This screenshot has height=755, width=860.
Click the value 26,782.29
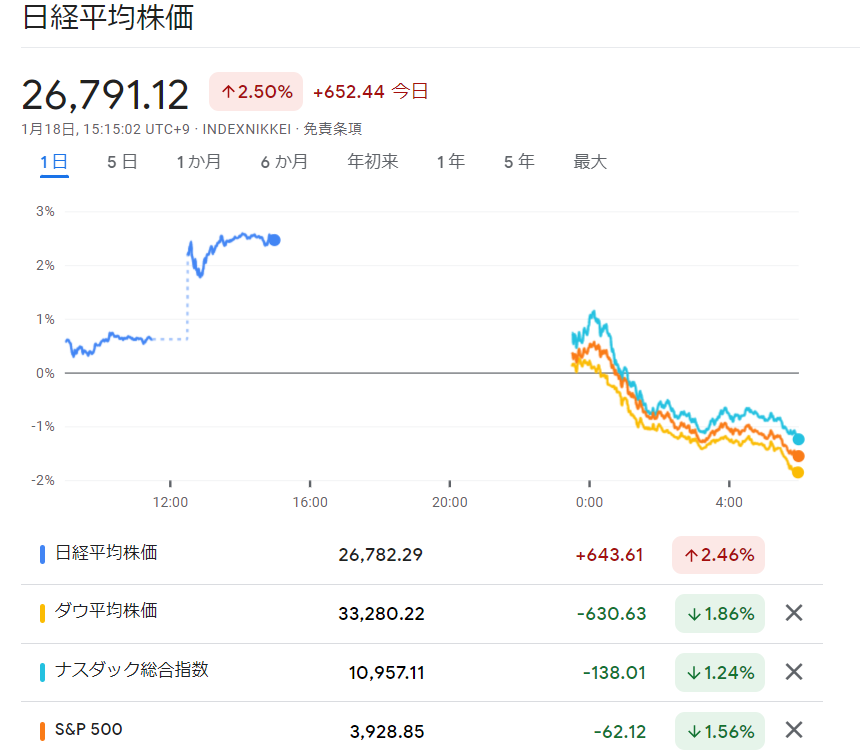381,555
